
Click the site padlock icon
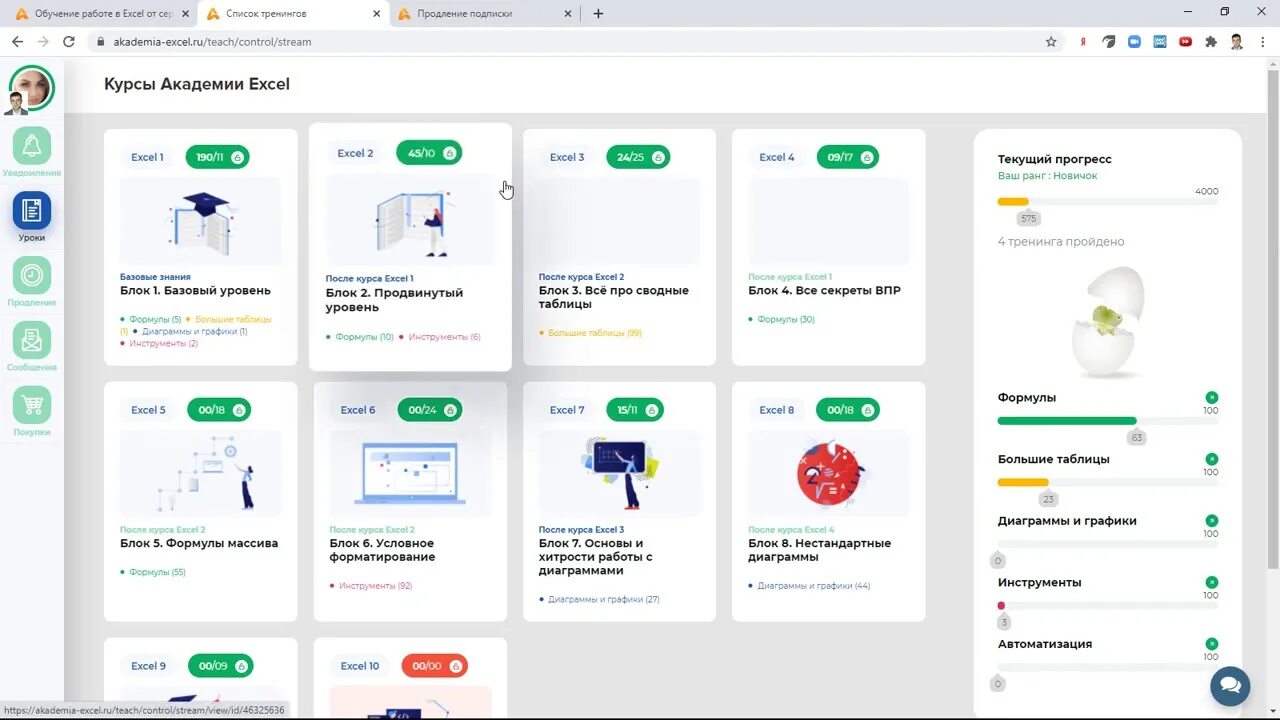coord(100,42)
